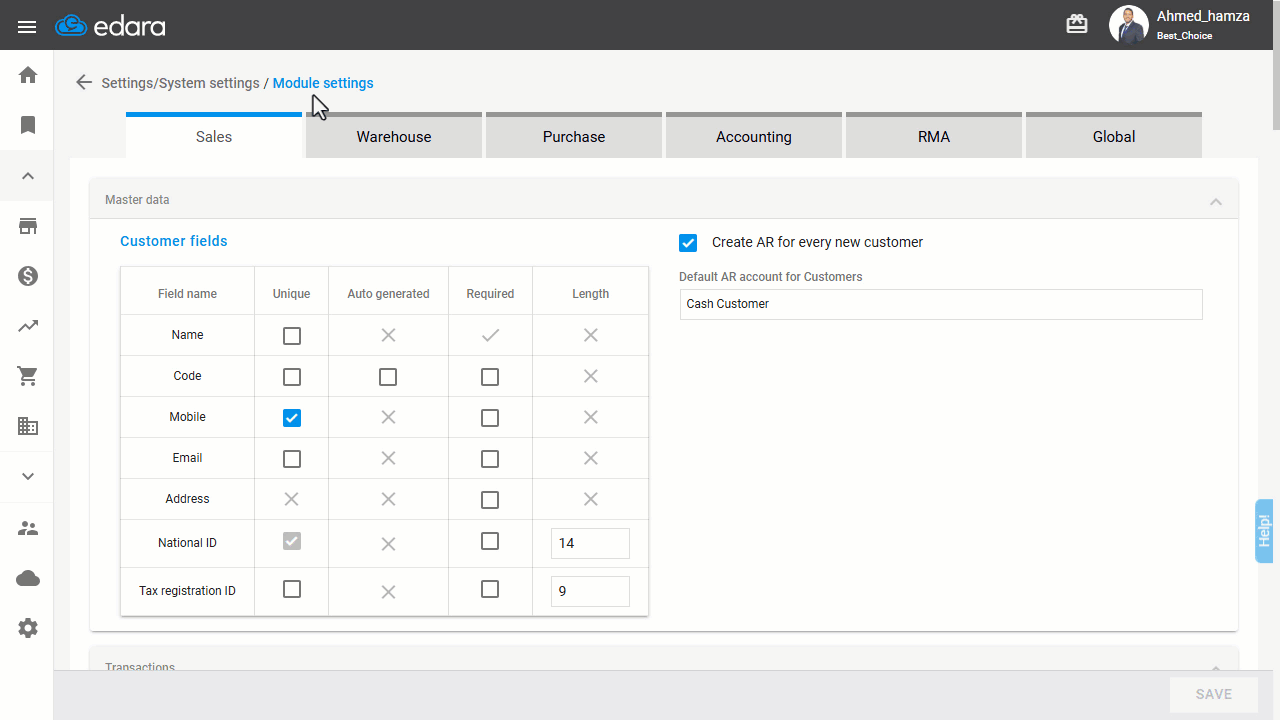Open the dollar accounting sidebar icon
Image resolution: width=1280 pixels, height=720 pixels.
click(x=28, y=276)
